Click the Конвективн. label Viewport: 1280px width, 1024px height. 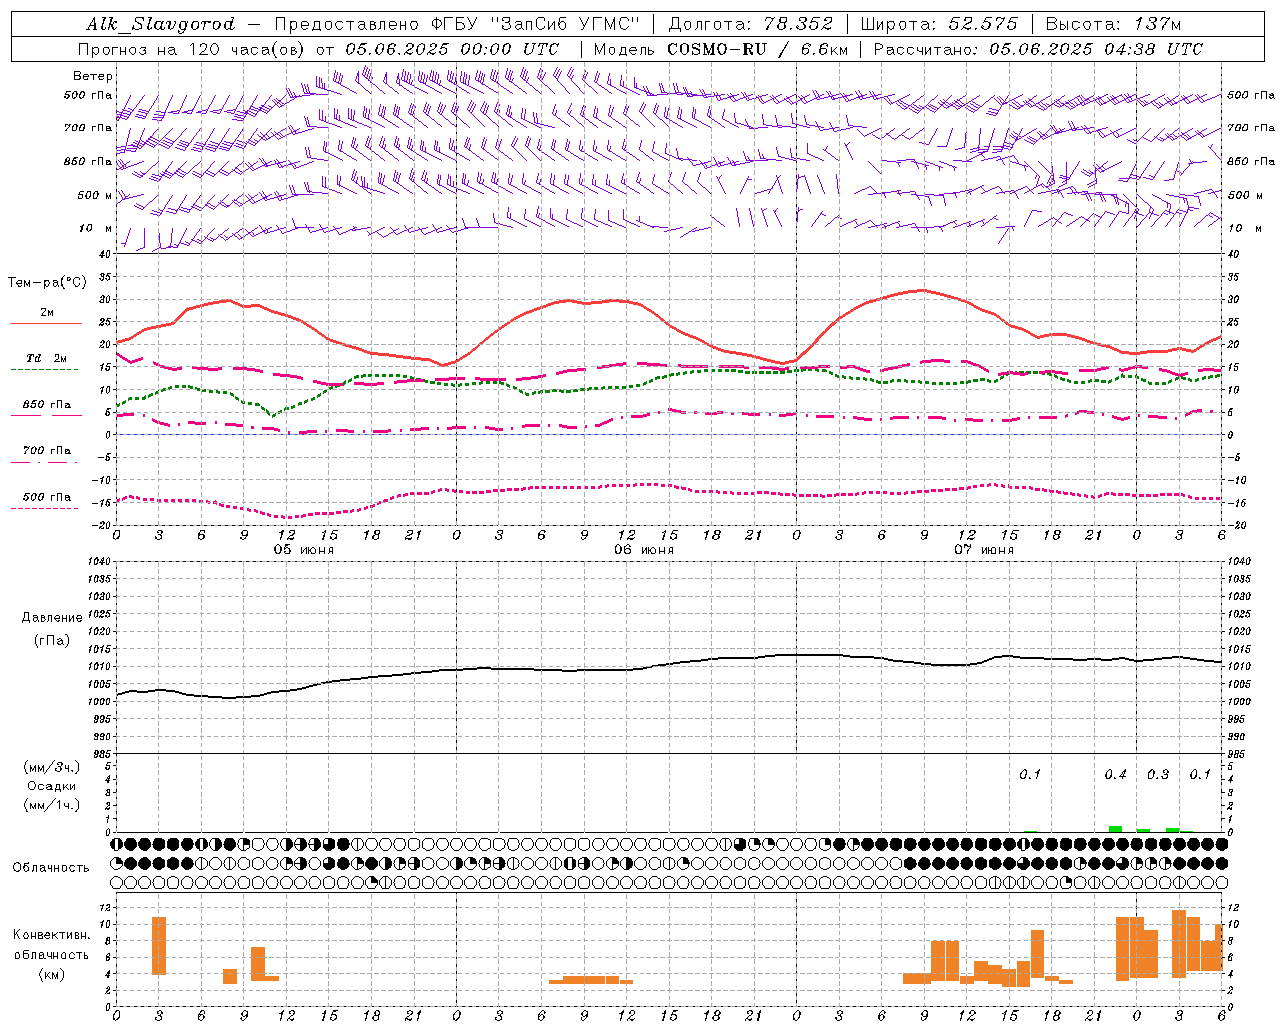tap(52, 935)
